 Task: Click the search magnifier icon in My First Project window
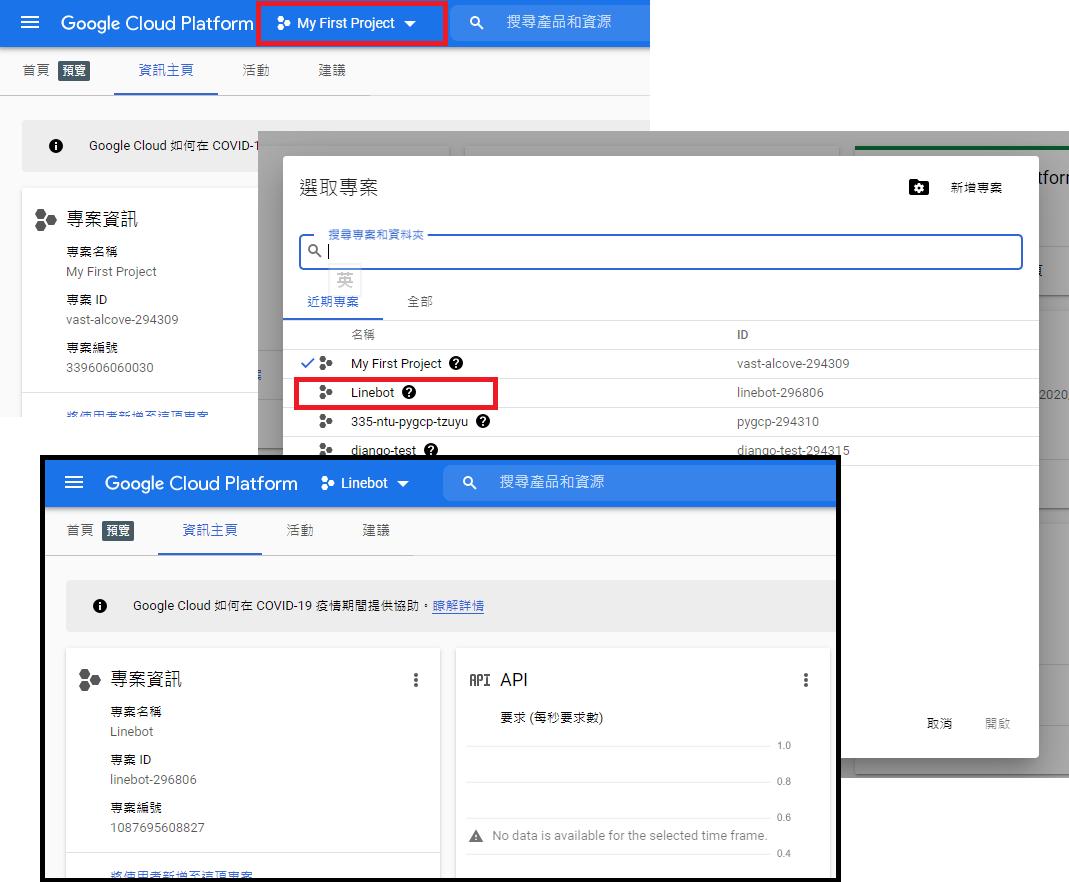477,22
